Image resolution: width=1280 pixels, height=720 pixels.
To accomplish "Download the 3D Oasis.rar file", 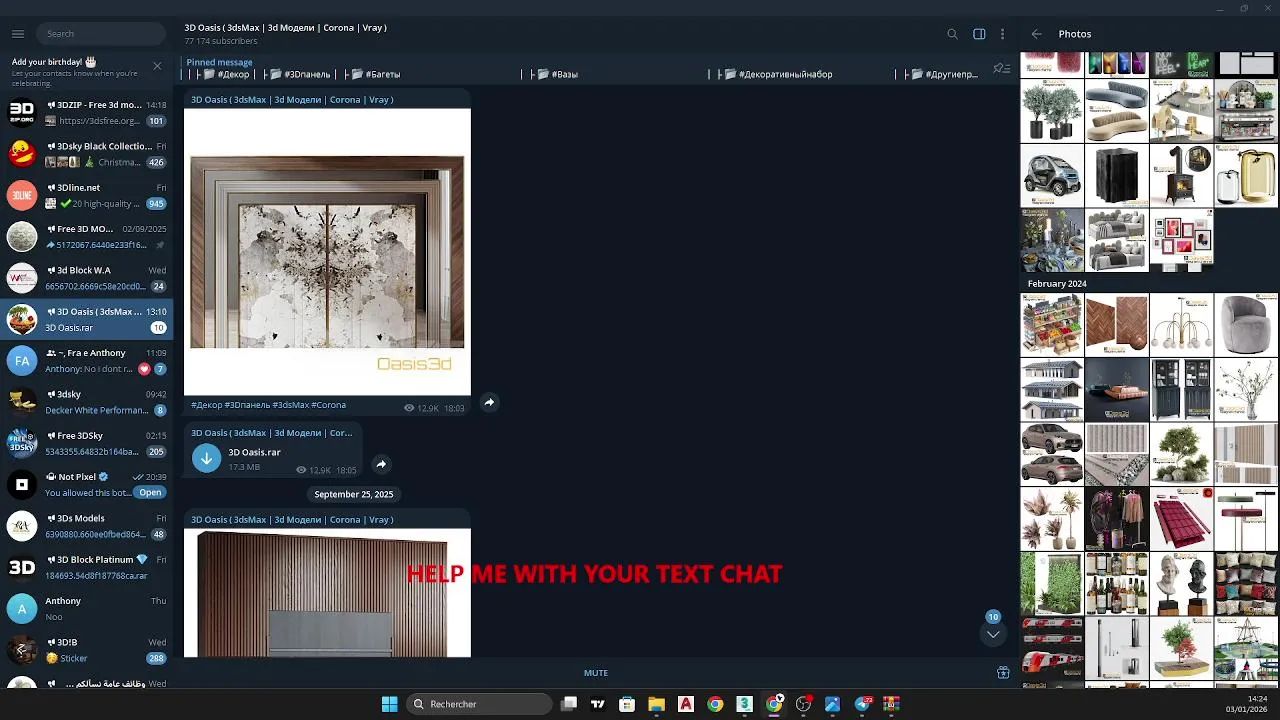I will (x=206, y=458).
